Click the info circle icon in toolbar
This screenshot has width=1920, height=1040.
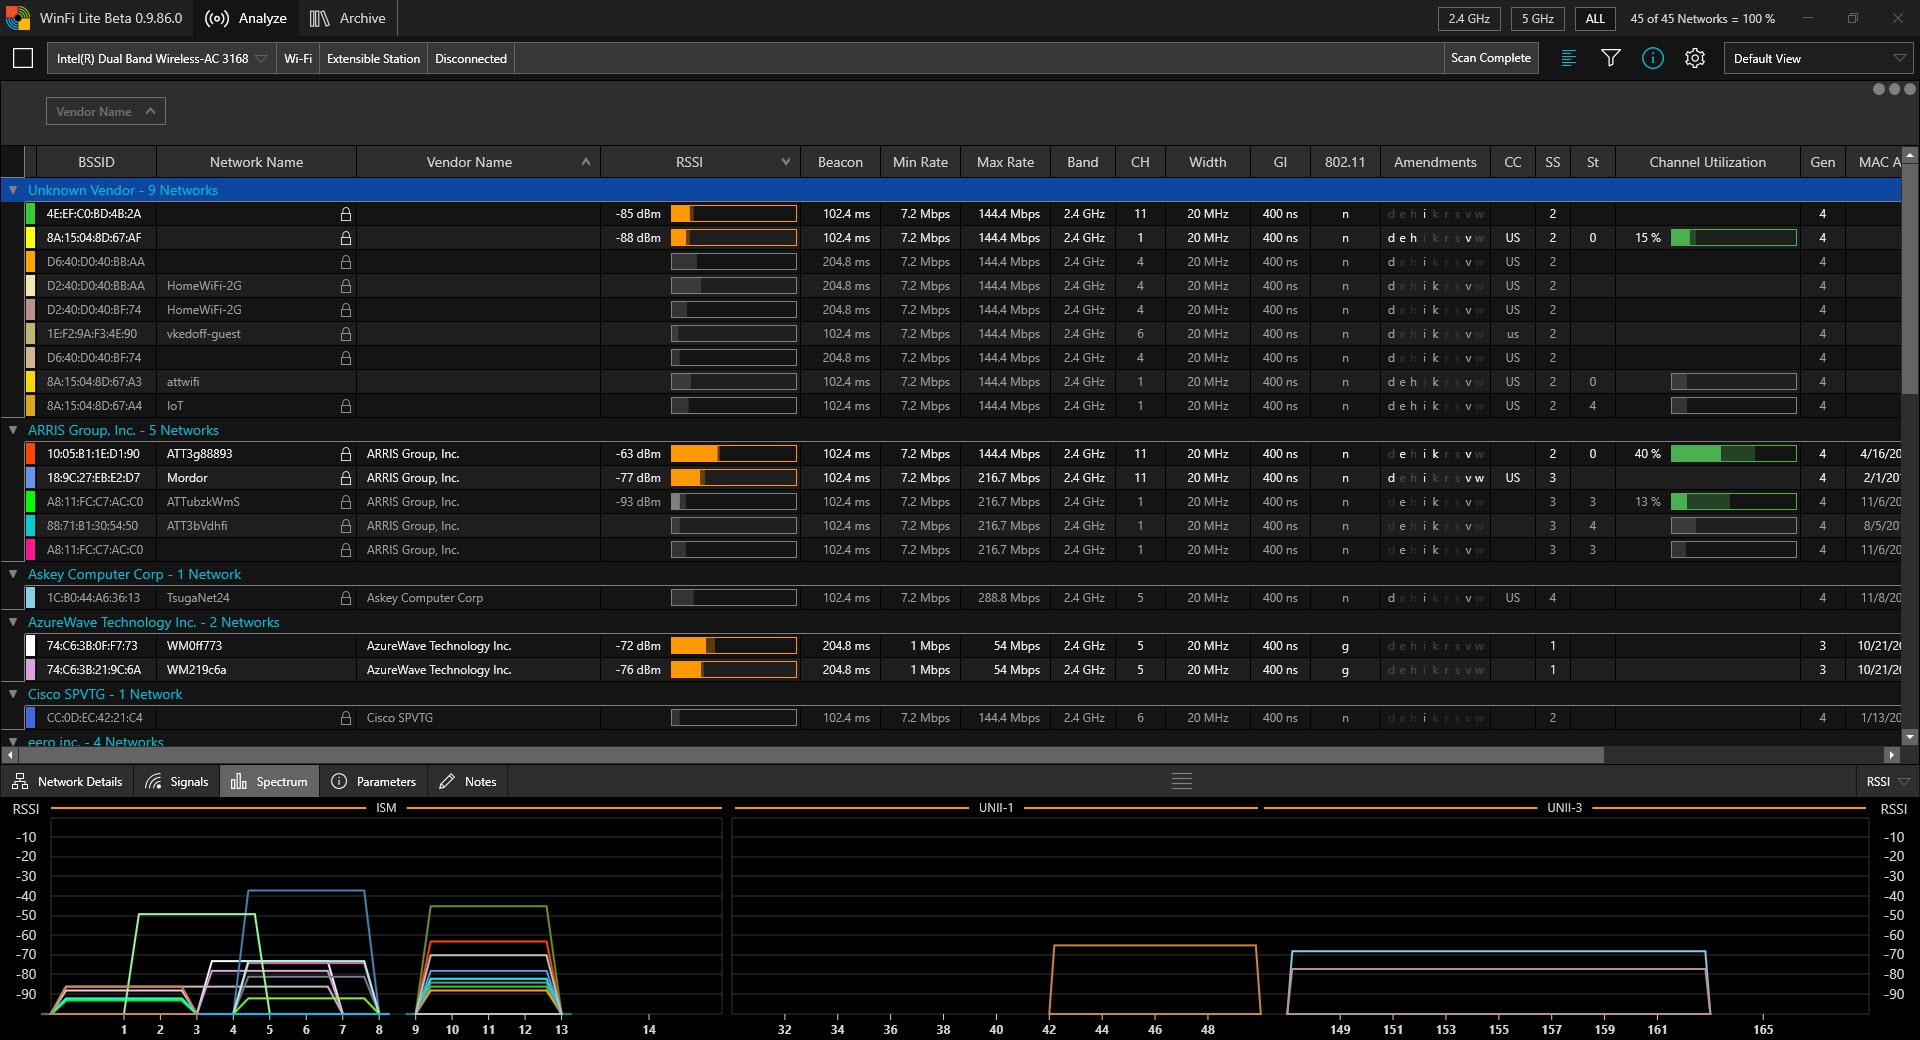(1652, 58)
